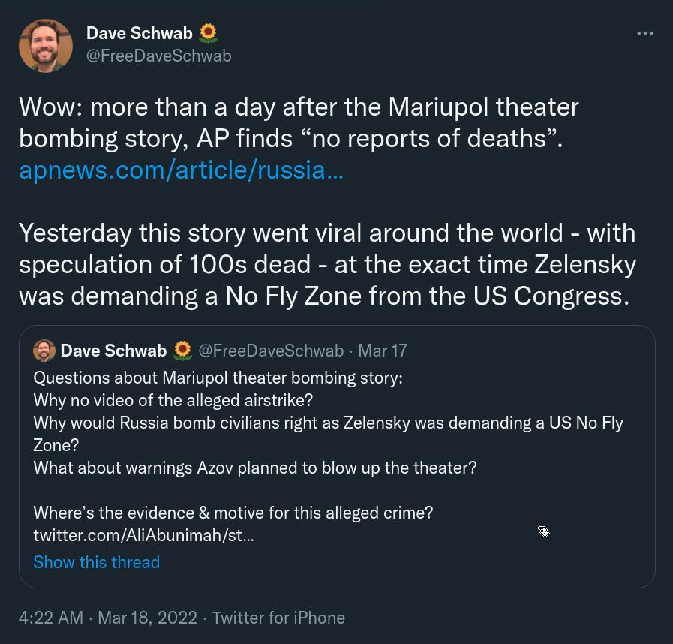
Task: Click the @FreeDaveSchwab handle under author name
Action: point(159,56)
